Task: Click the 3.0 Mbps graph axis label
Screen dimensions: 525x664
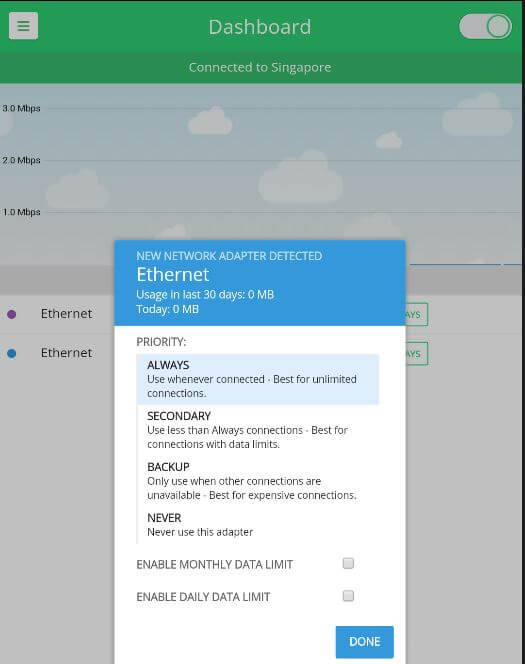Action: 21,108
